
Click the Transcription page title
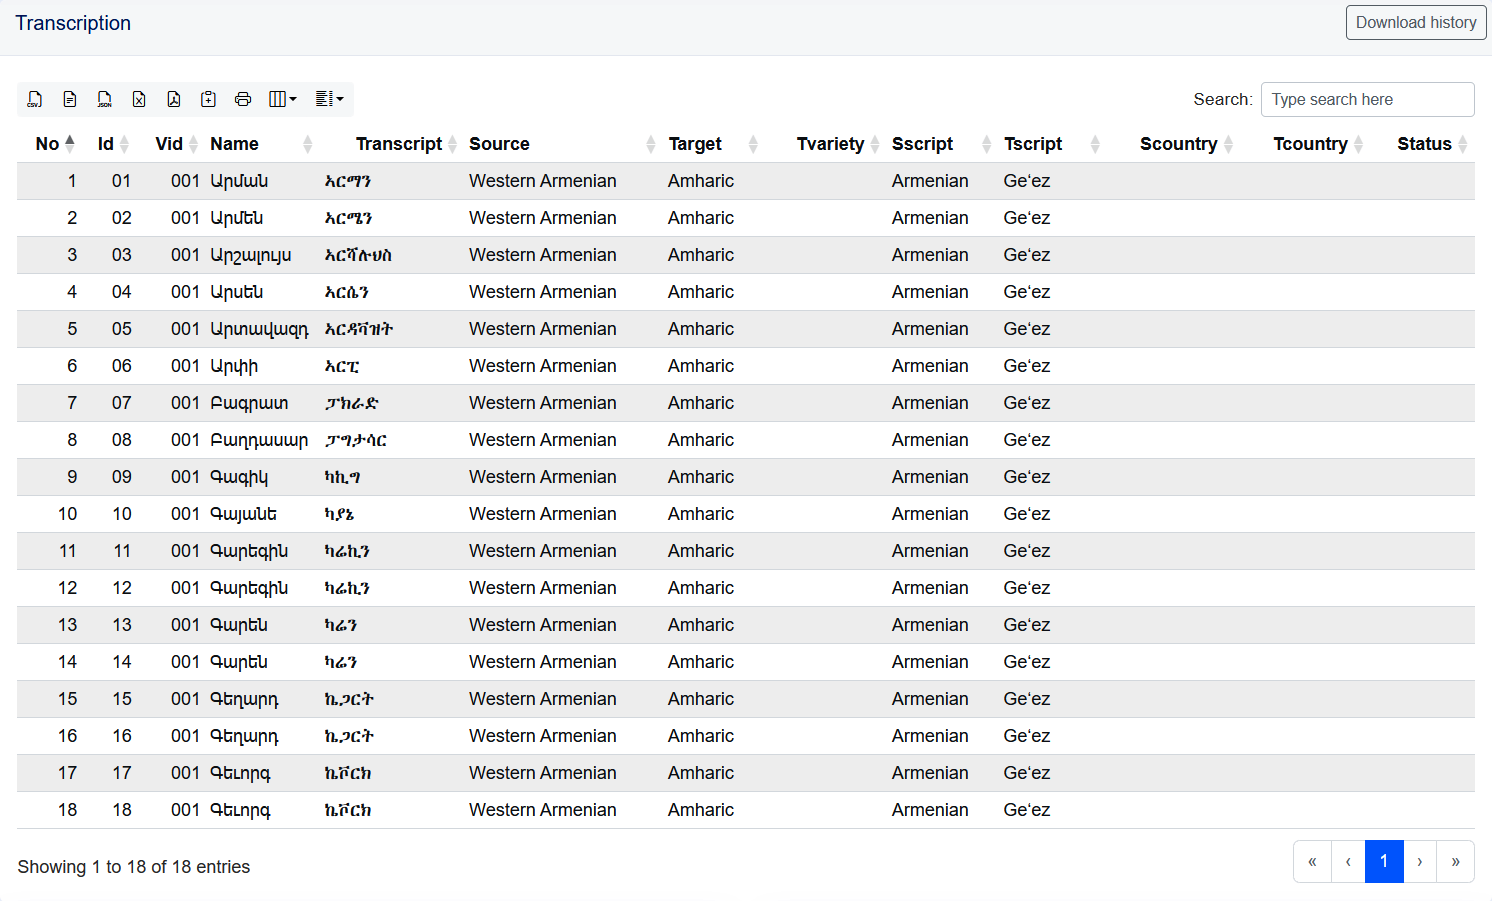point(73,23)
